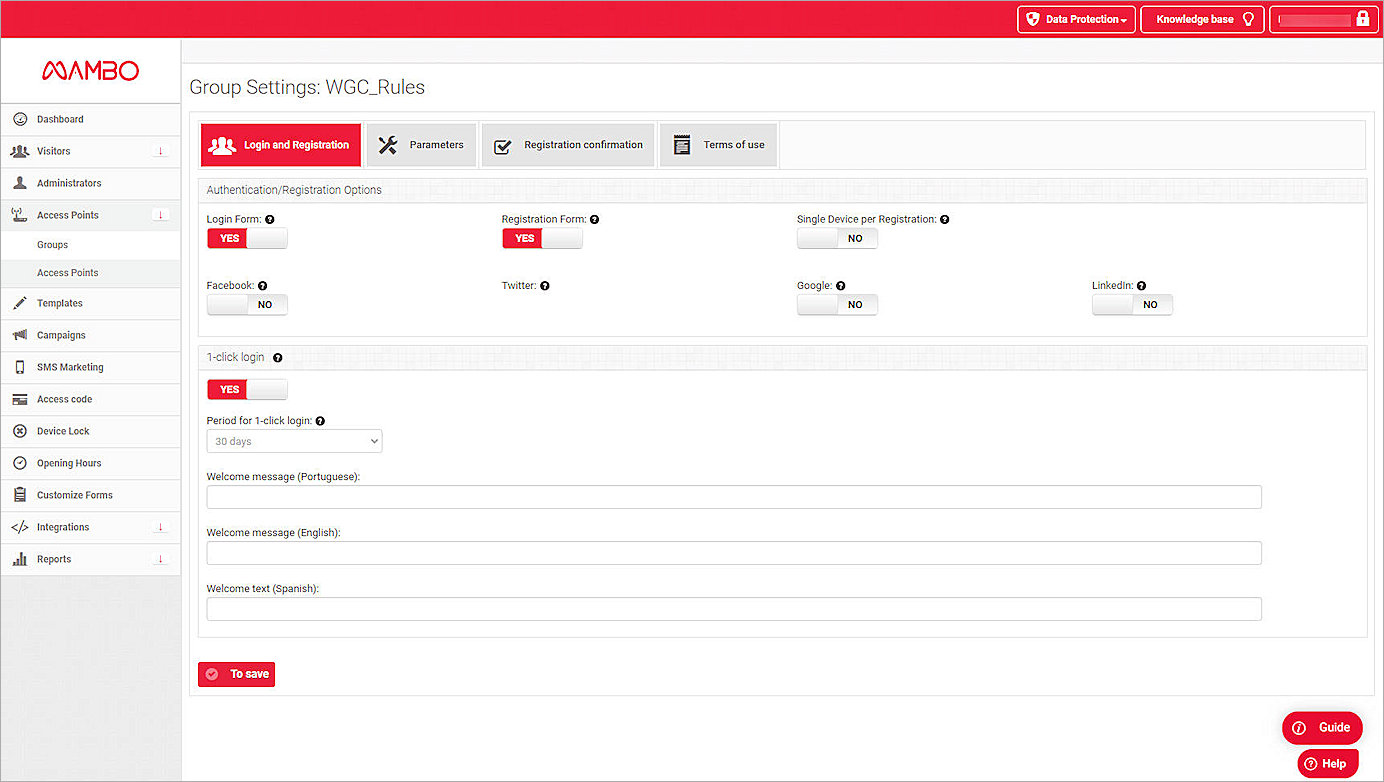Disable the Login Form toggle
1384x782 pixels.
(247, 238)
